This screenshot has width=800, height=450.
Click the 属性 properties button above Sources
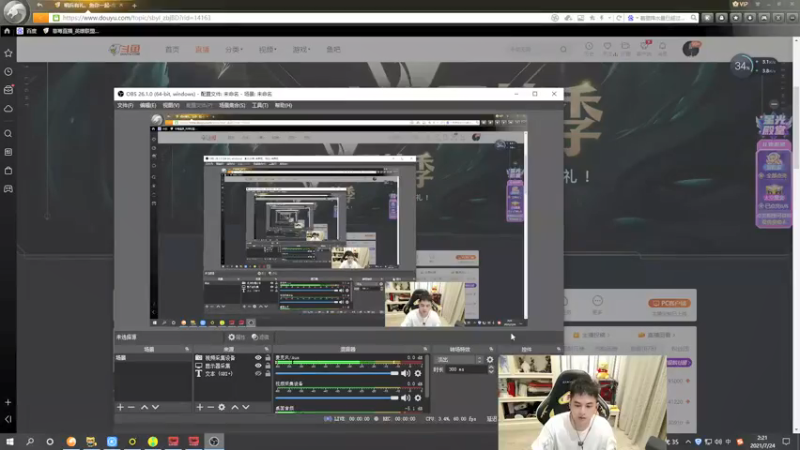point(237,337)
